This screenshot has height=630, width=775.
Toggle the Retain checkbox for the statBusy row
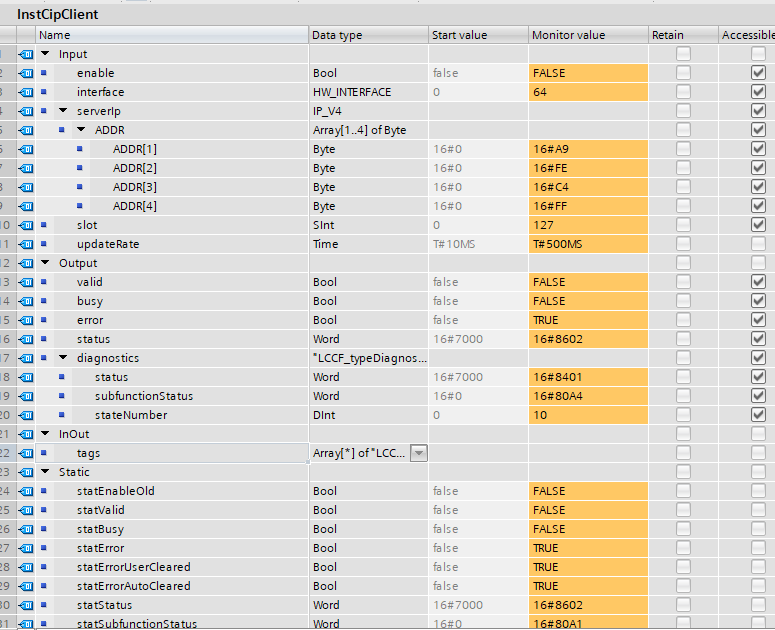point(683,529)
